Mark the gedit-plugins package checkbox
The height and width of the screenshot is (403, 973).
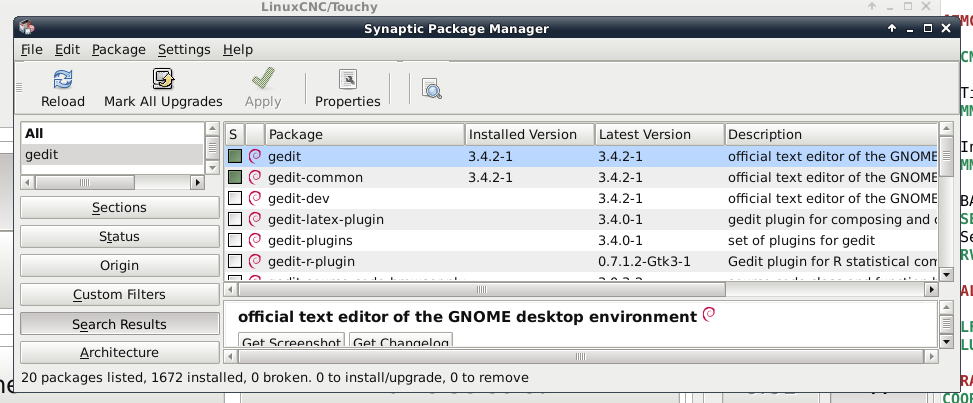coord(235,240)
